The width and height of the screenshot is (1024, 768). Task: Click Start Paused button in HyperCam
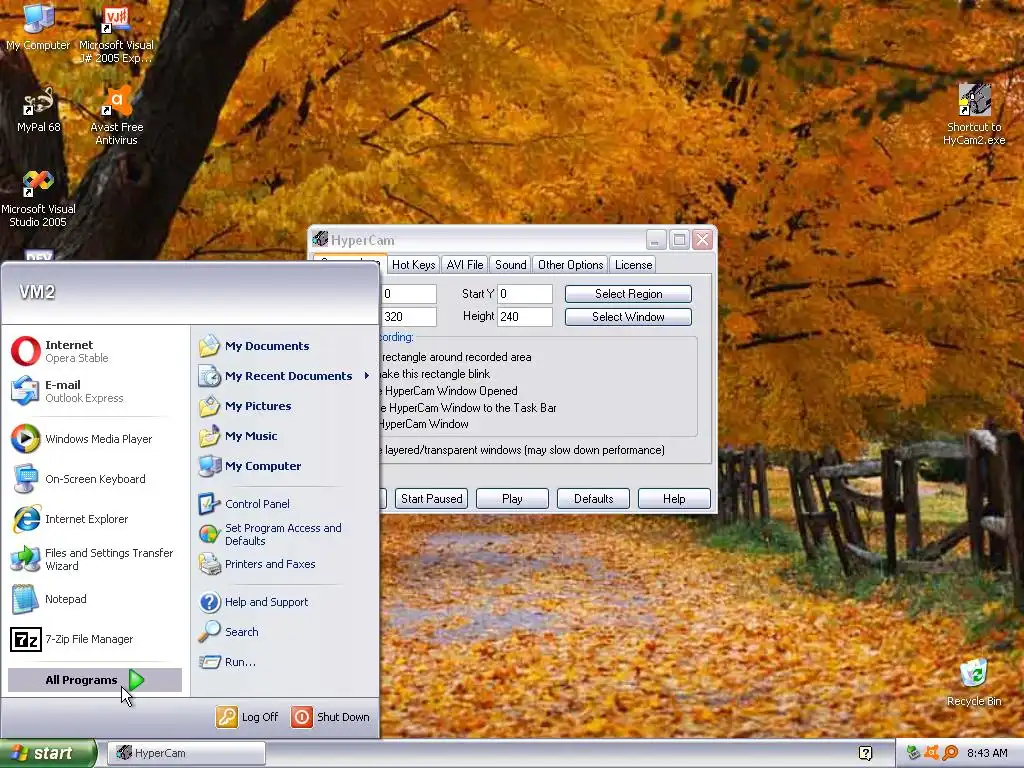(432, 498)
